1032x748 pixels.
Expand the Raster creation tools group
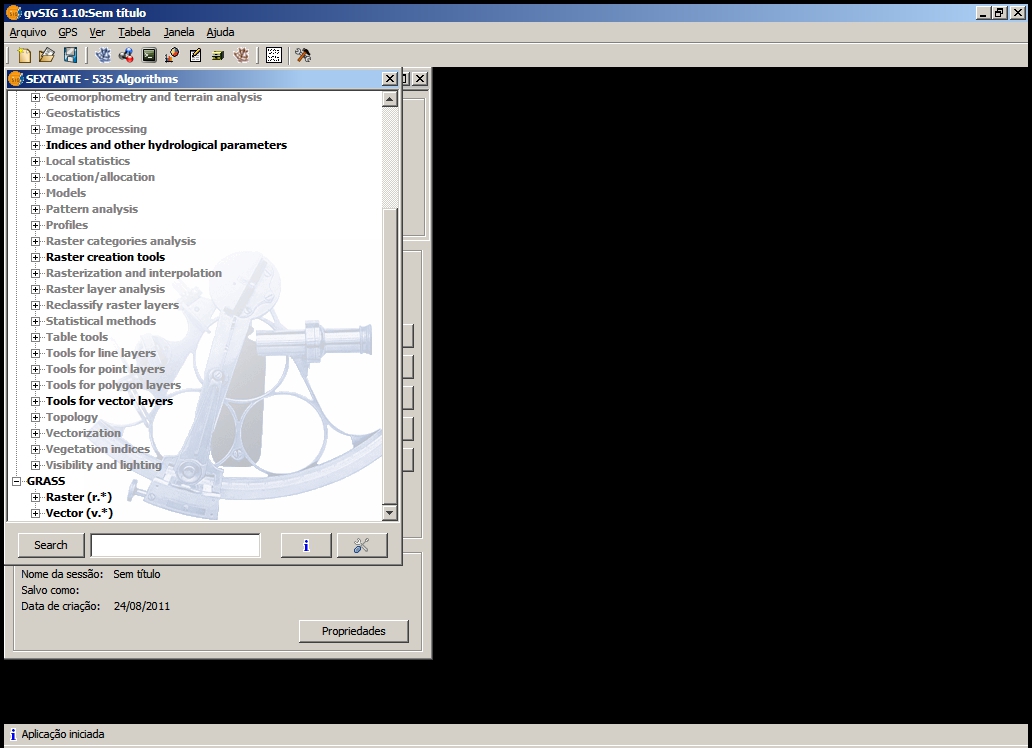click(36, 257)
